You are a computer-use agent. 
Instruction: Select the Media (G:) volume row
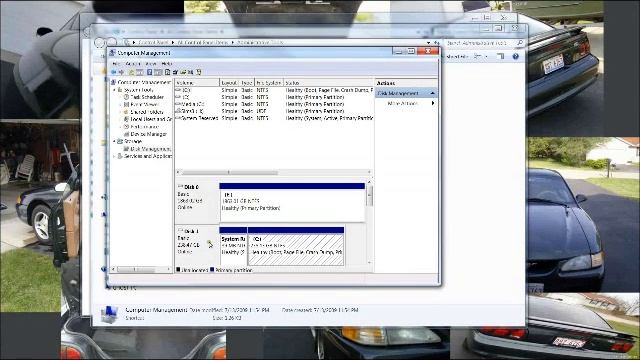274,104
